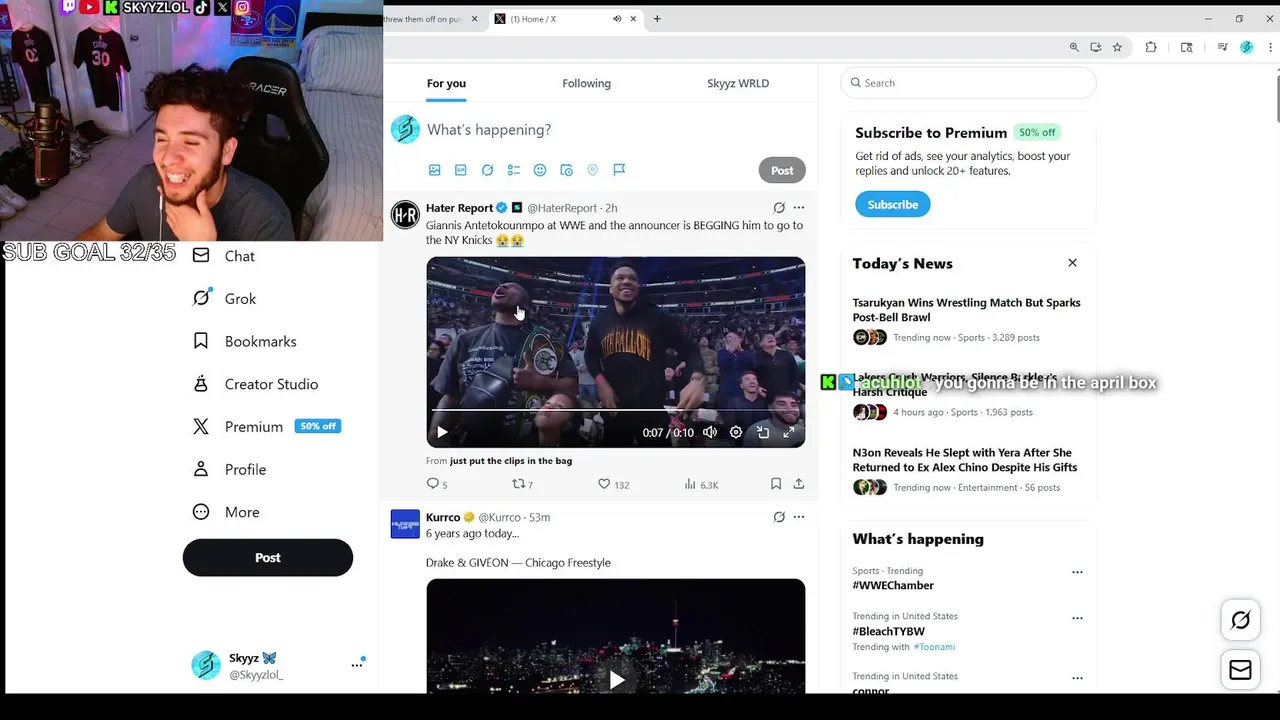Screen dimensions: 1280x720
Task: Add a GIF to the post composer
Action: [461, 170]
